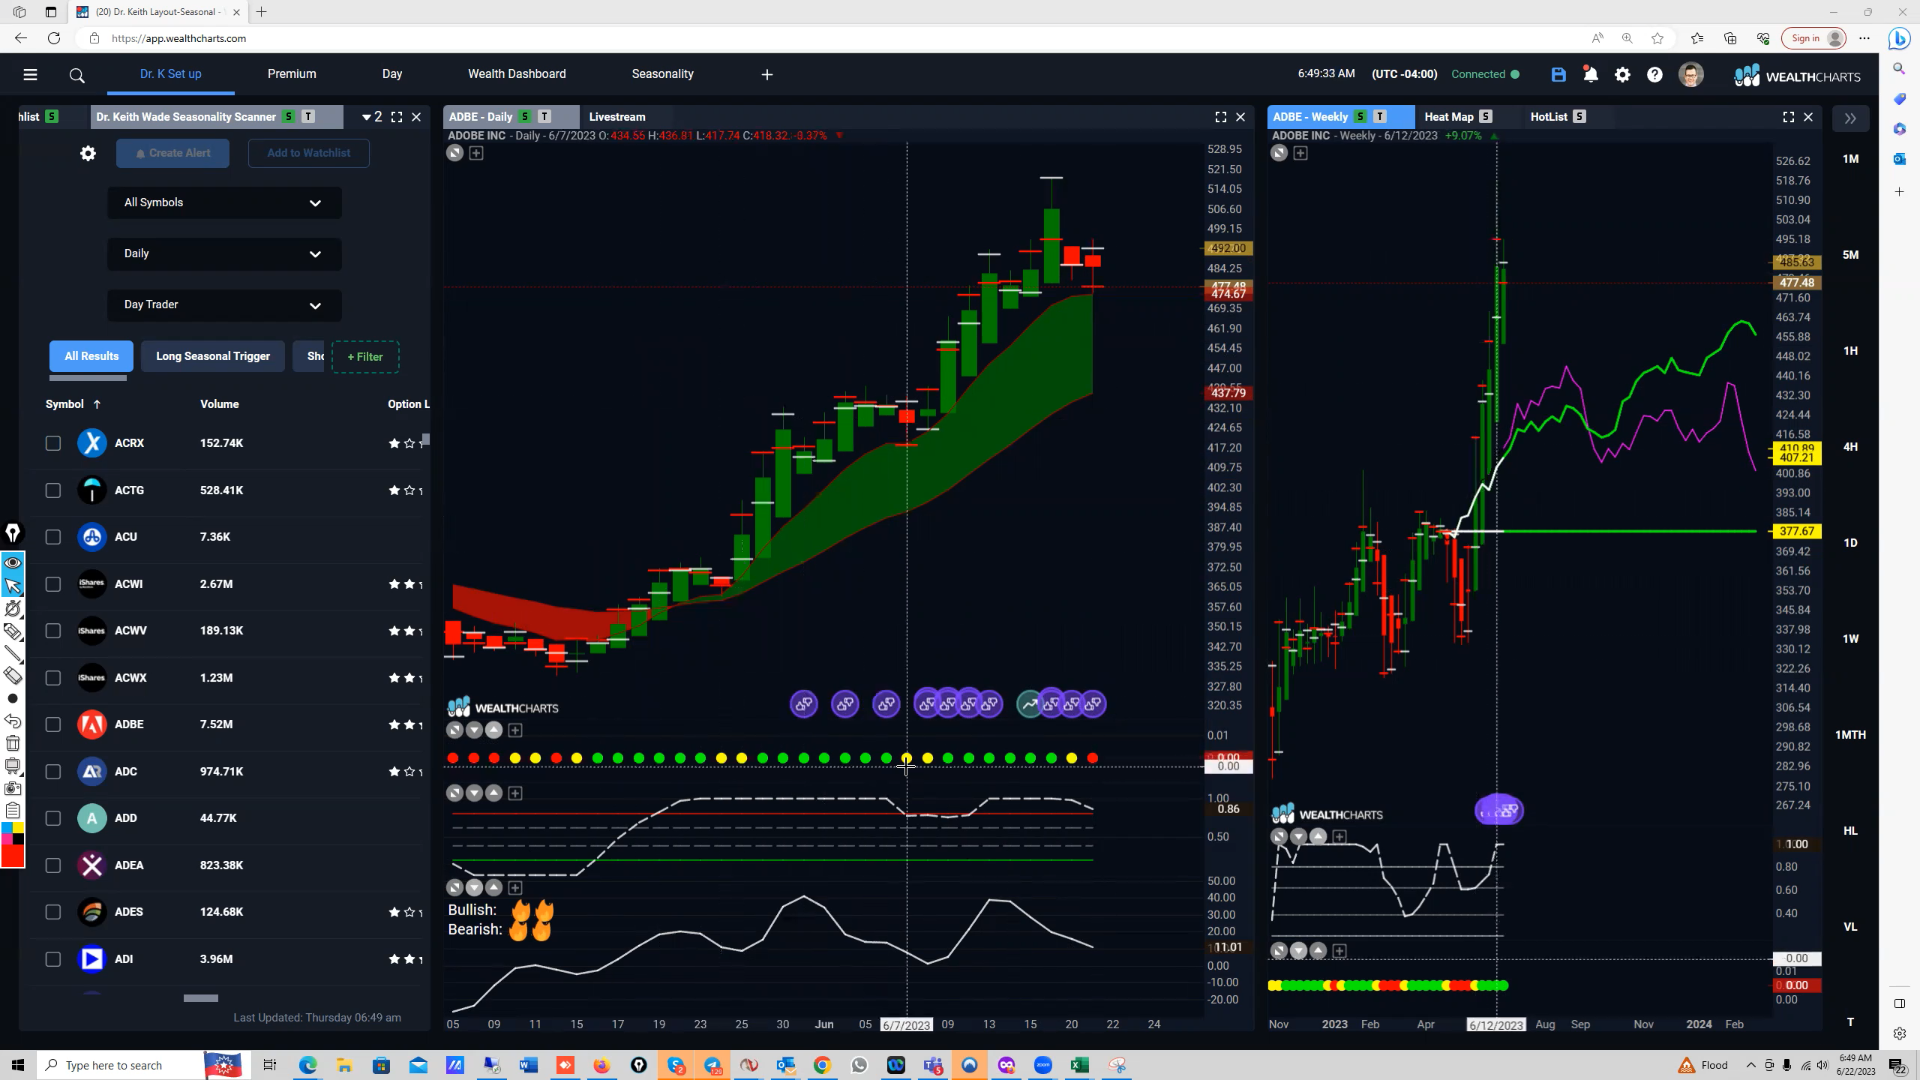This screenshot has height=1080, width=1920.
Task: Add a new workspace tab with plus
Action: pyautogui.click(x=767, y=74)
